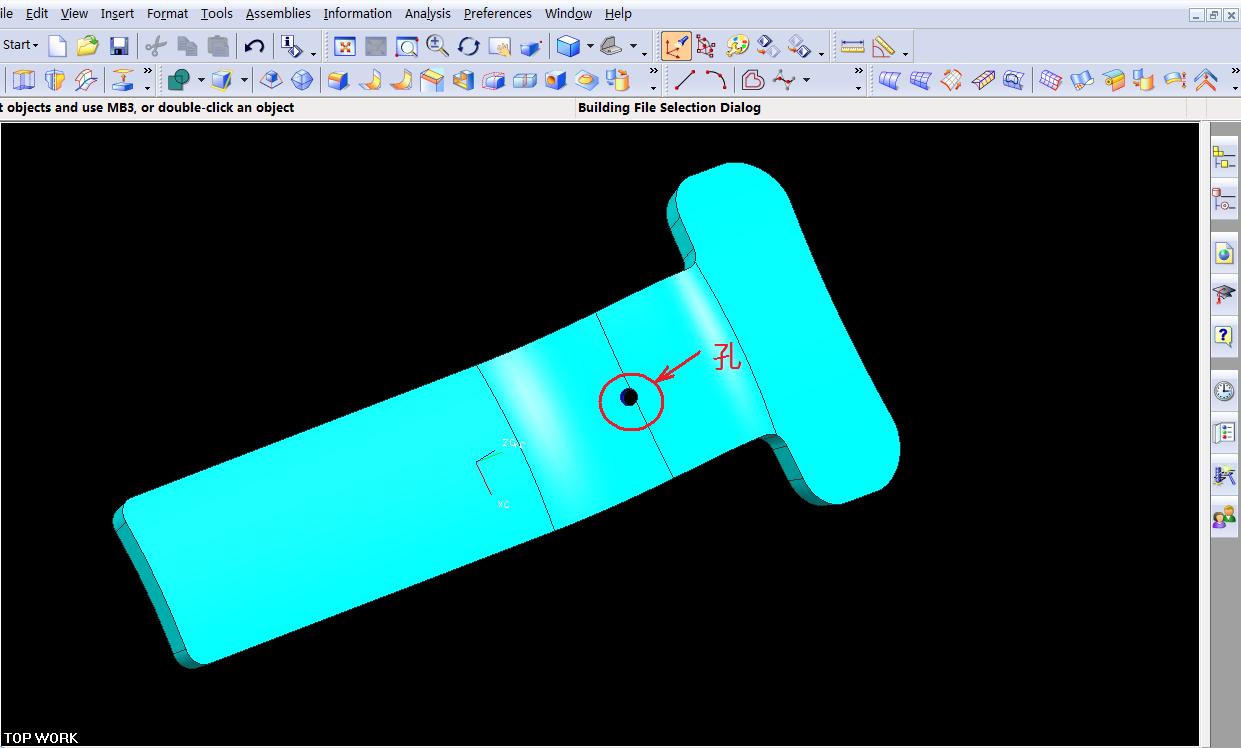Click the Line curve tool
Screen dimensions: 1241x748
(x=685, y=80)
